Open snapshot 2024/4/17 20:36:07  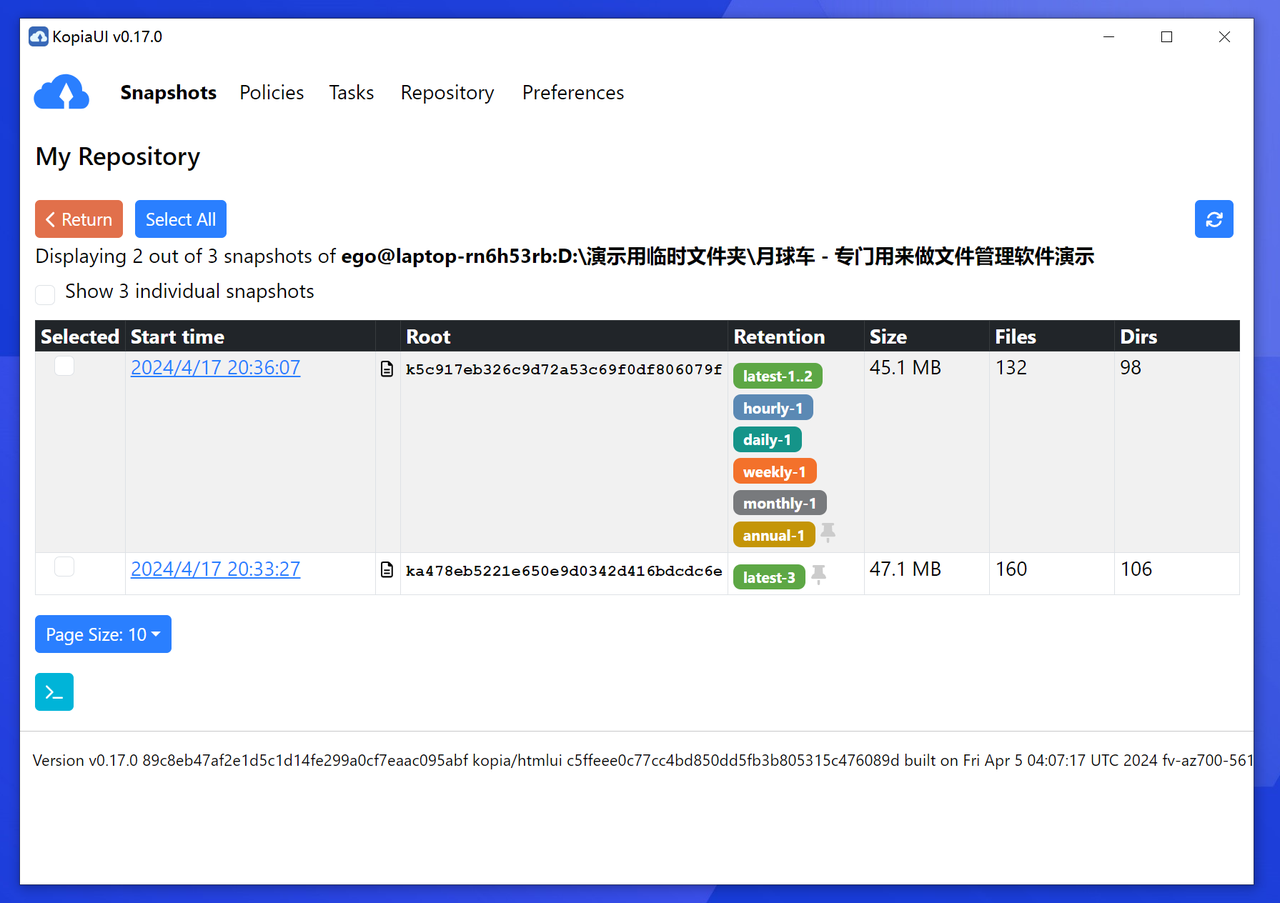(215, 367)
